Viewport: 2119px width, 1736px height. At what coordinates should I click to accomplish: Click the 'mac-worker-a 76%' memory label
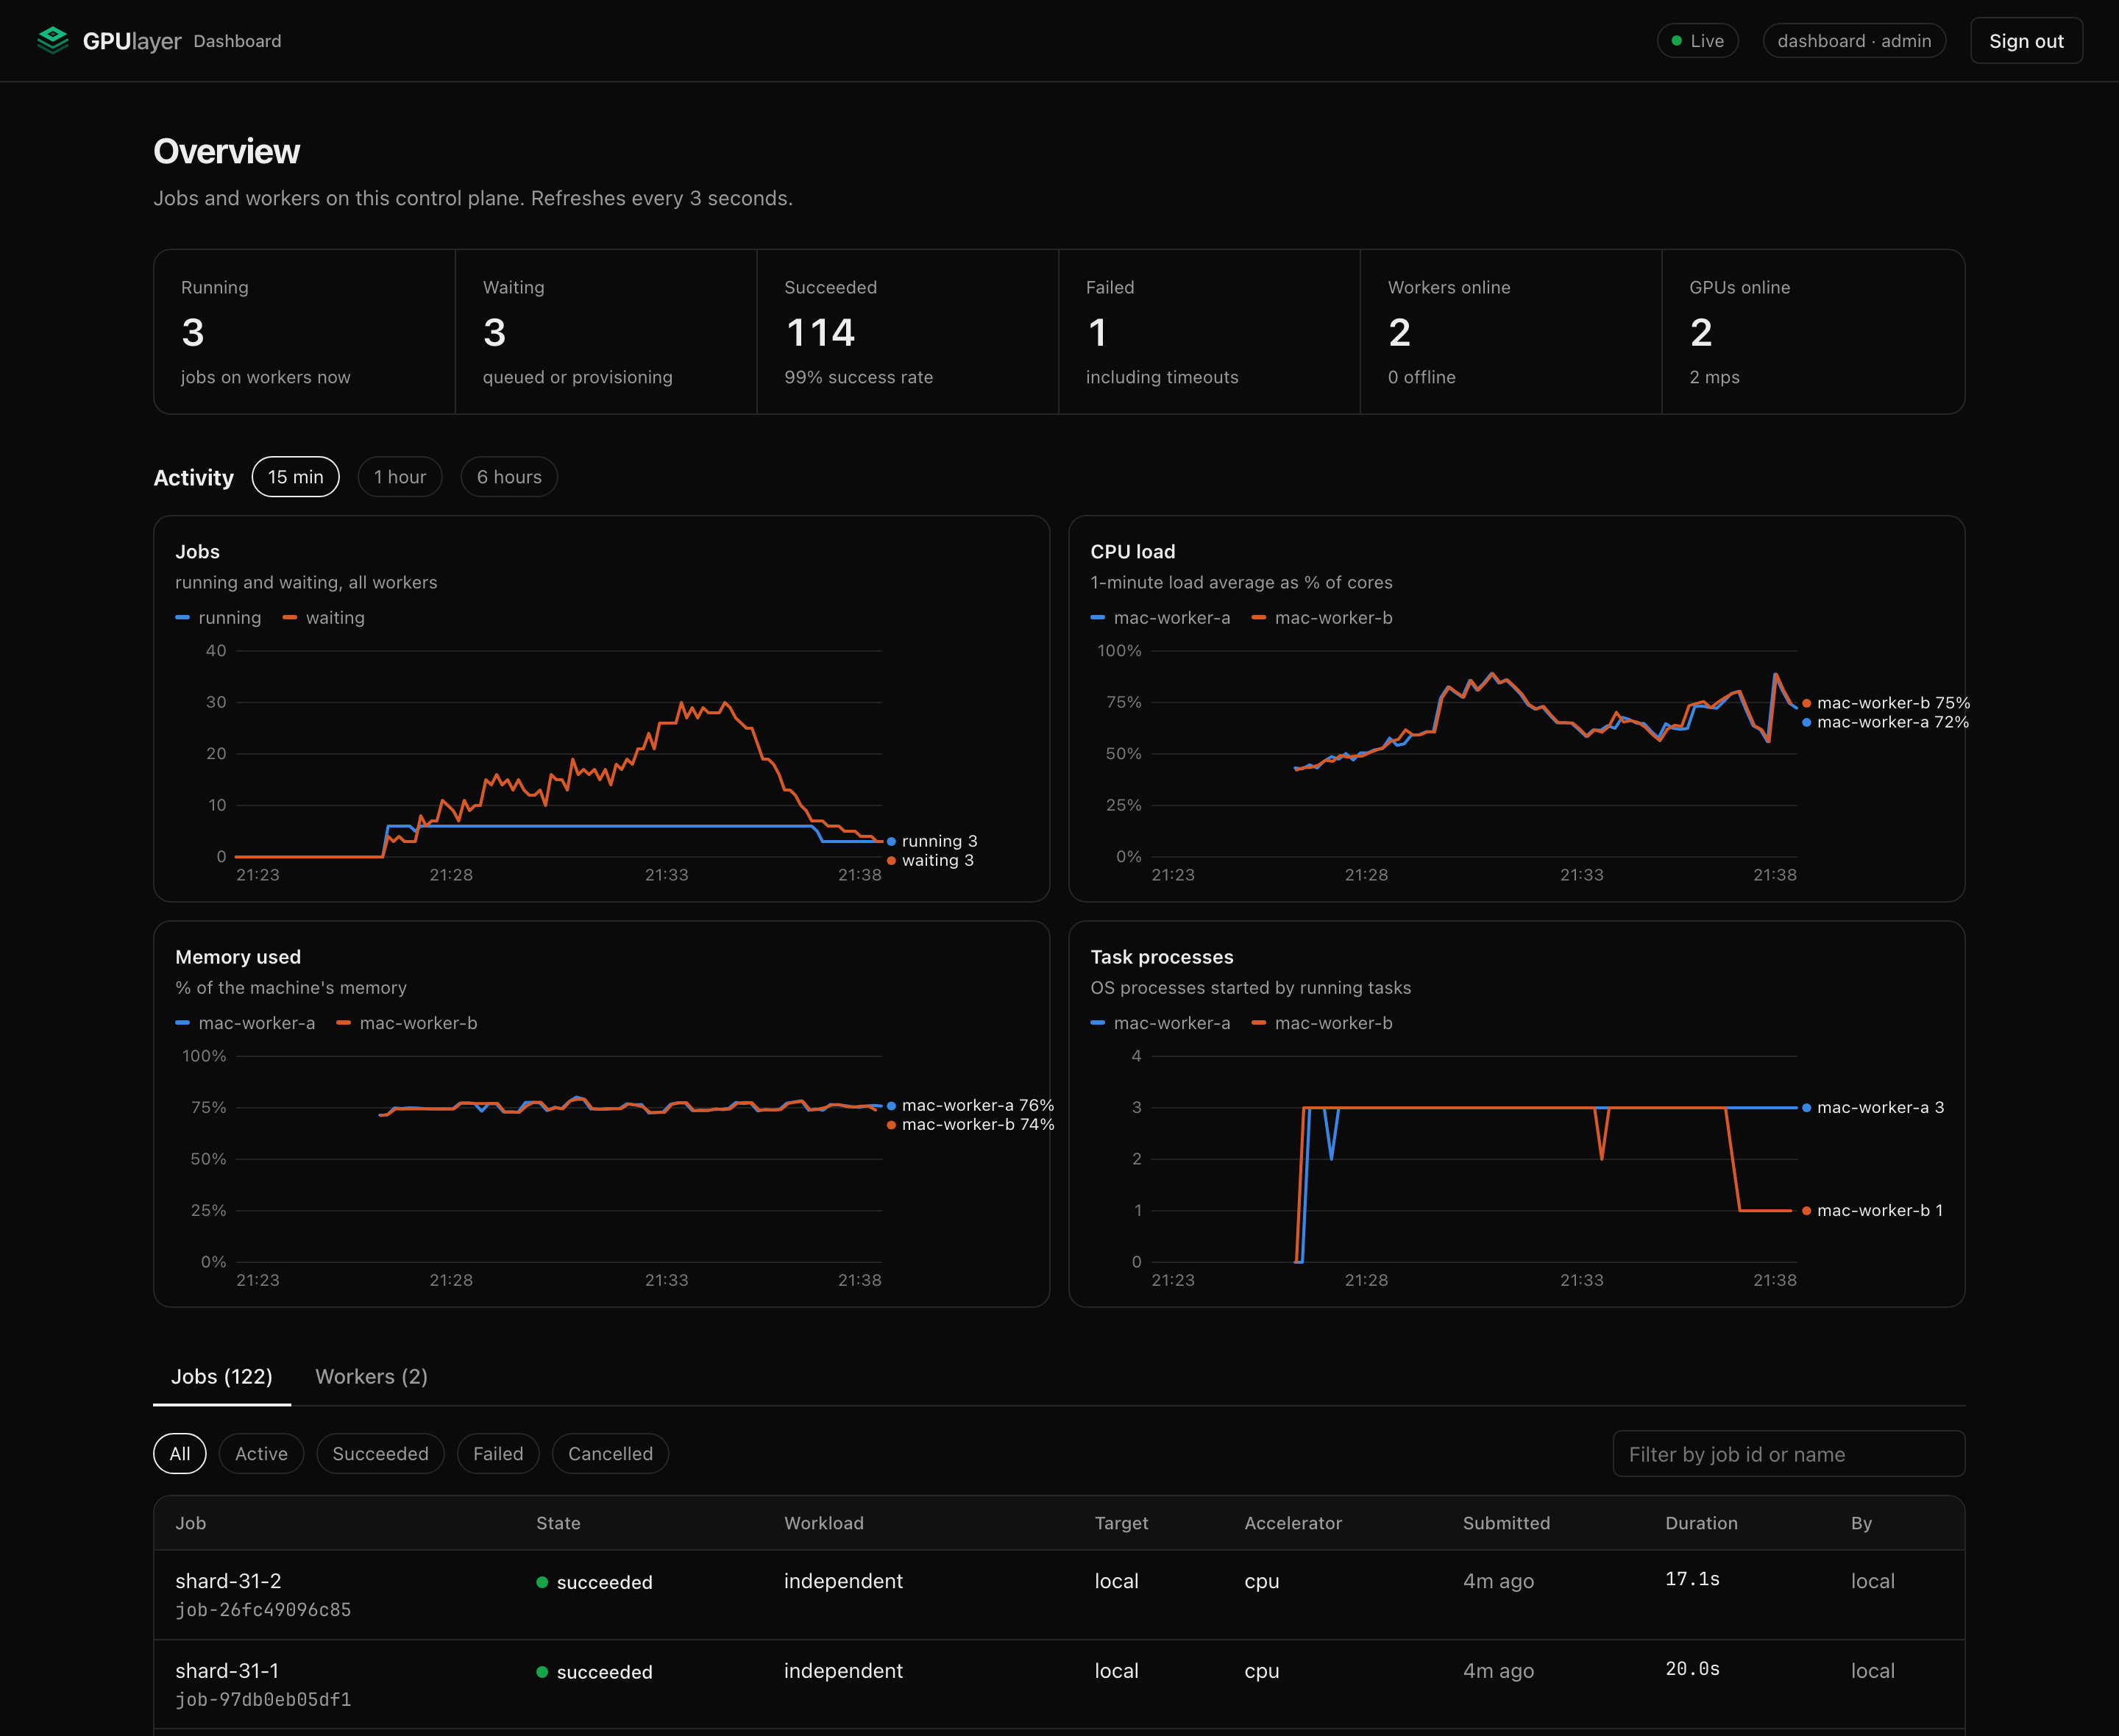[x=978, y=1105]
